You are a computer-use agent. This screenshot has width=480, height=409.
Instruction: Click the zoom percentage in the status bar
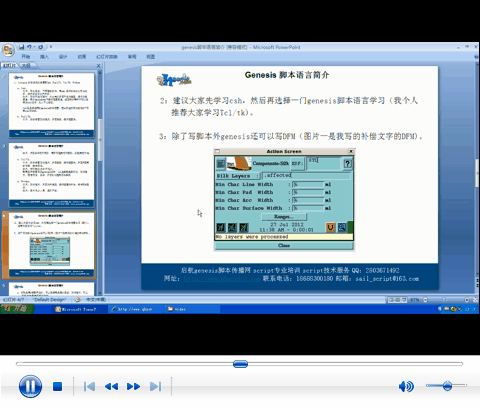(415, 300)
